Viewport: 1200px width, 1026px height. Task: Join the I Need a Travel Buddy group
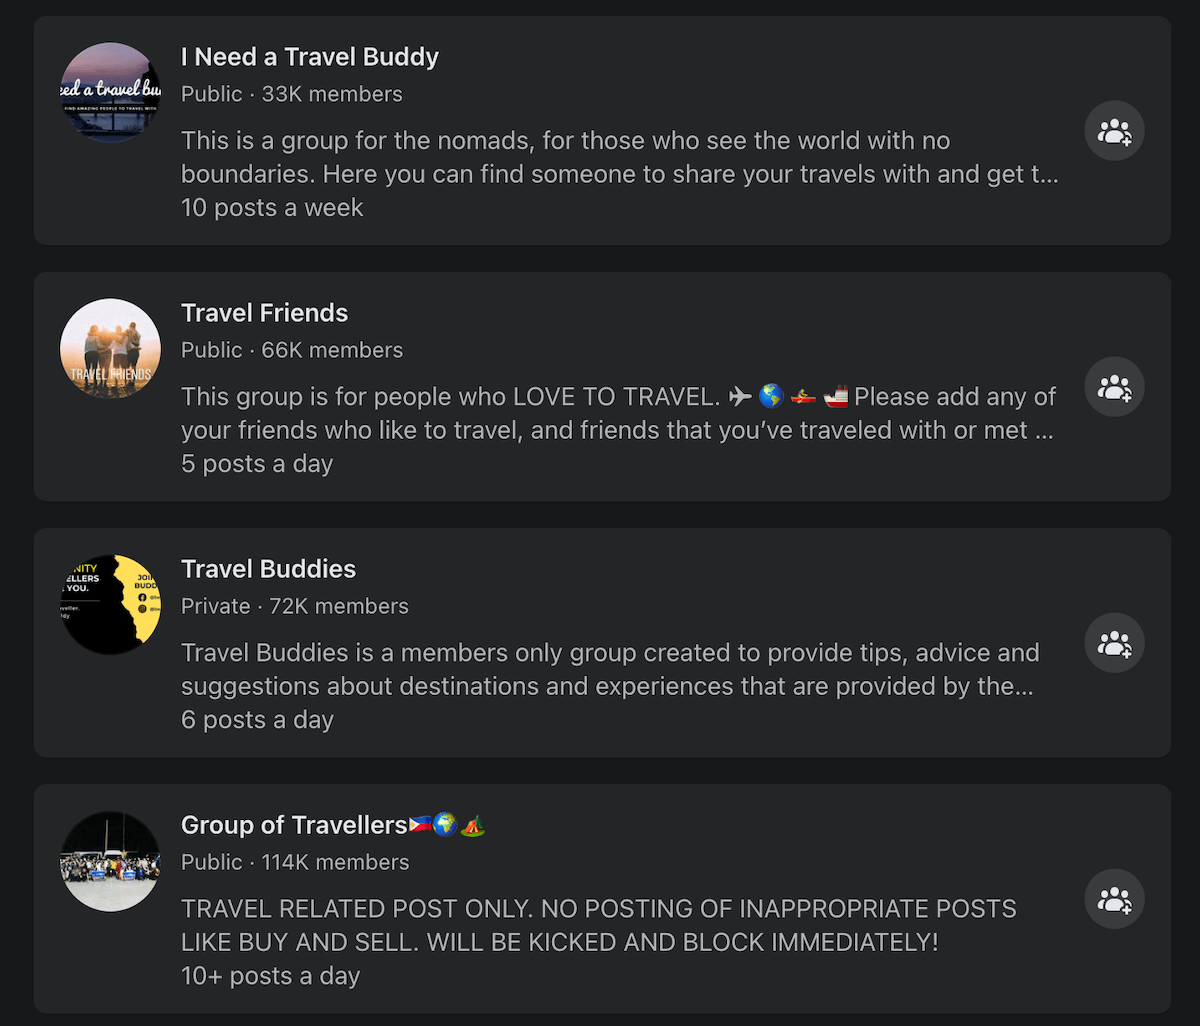1114,131
